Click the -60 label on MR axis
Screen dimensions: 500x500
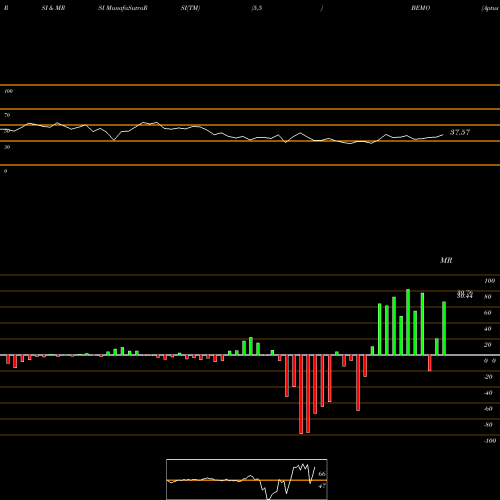[488, 409]
